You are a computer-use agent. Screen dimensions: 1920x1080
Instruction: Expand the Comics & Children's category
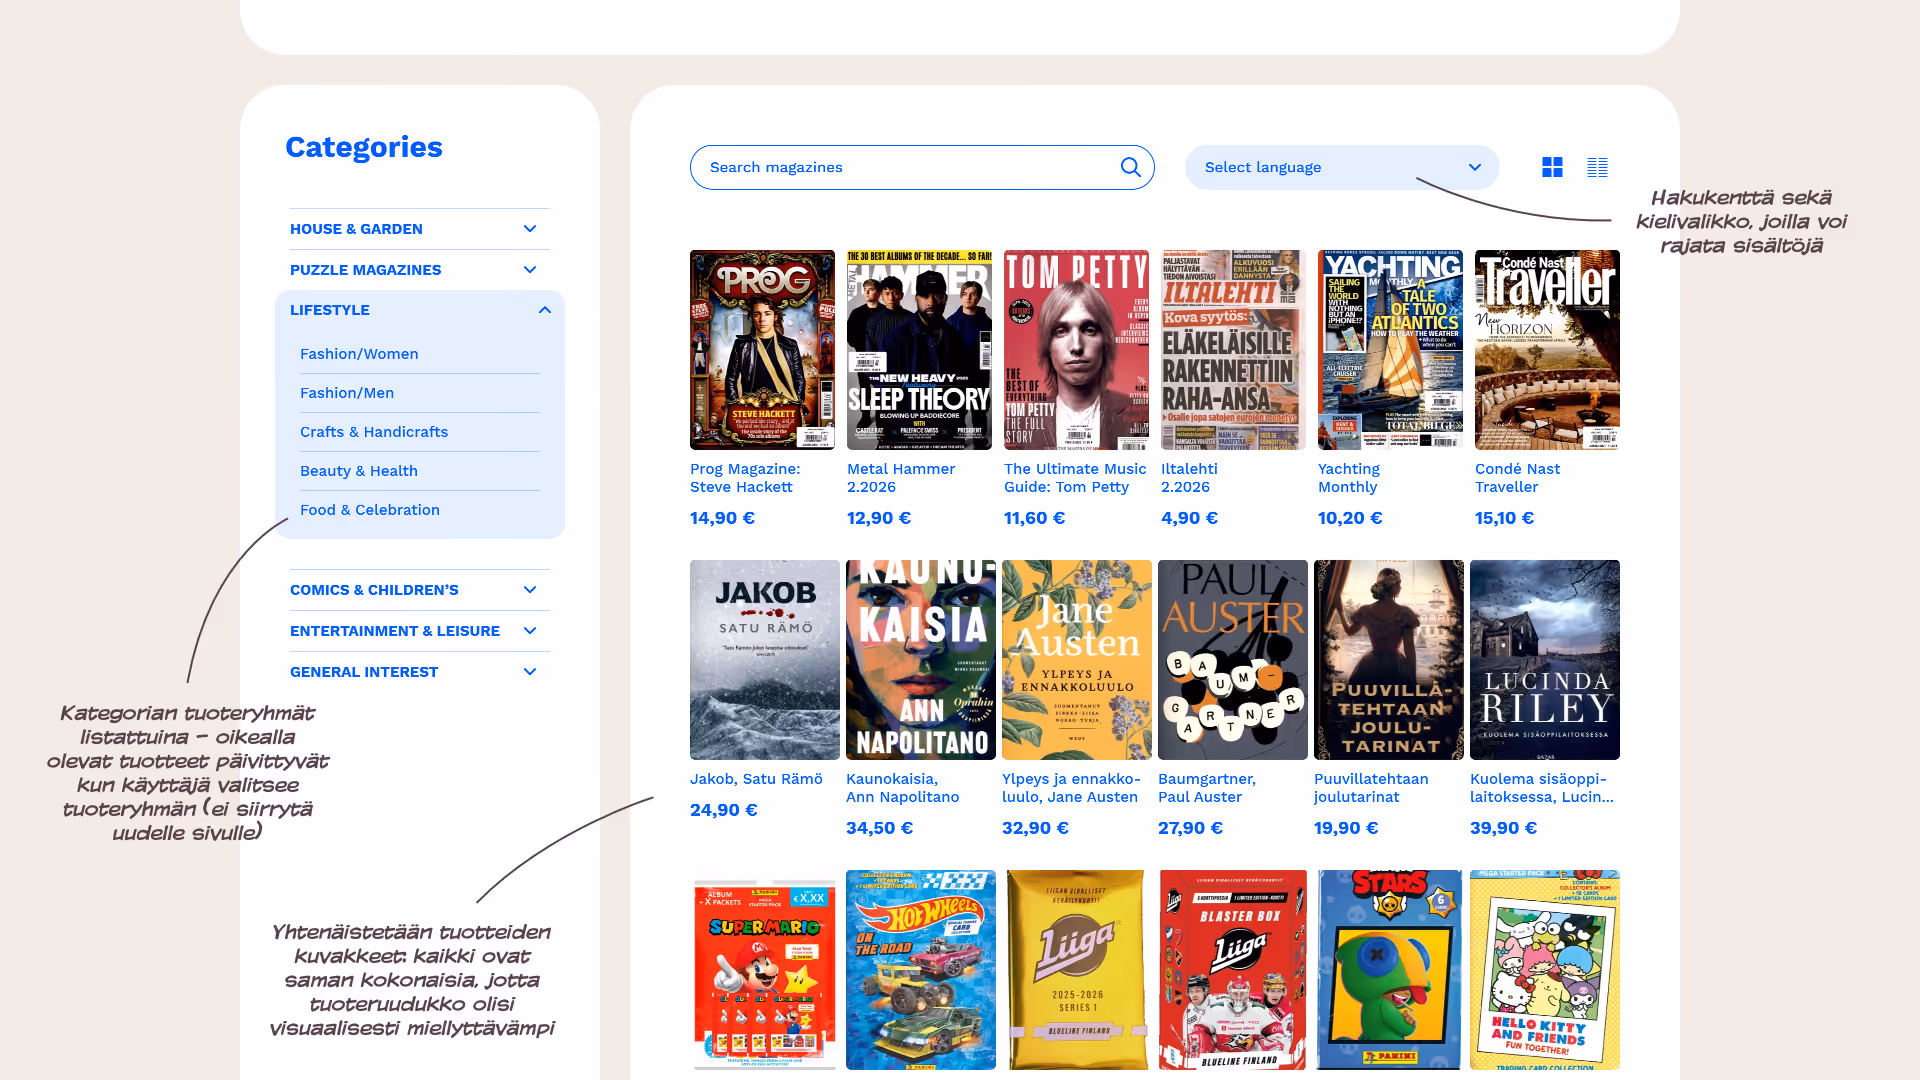(x=420, y=590)
